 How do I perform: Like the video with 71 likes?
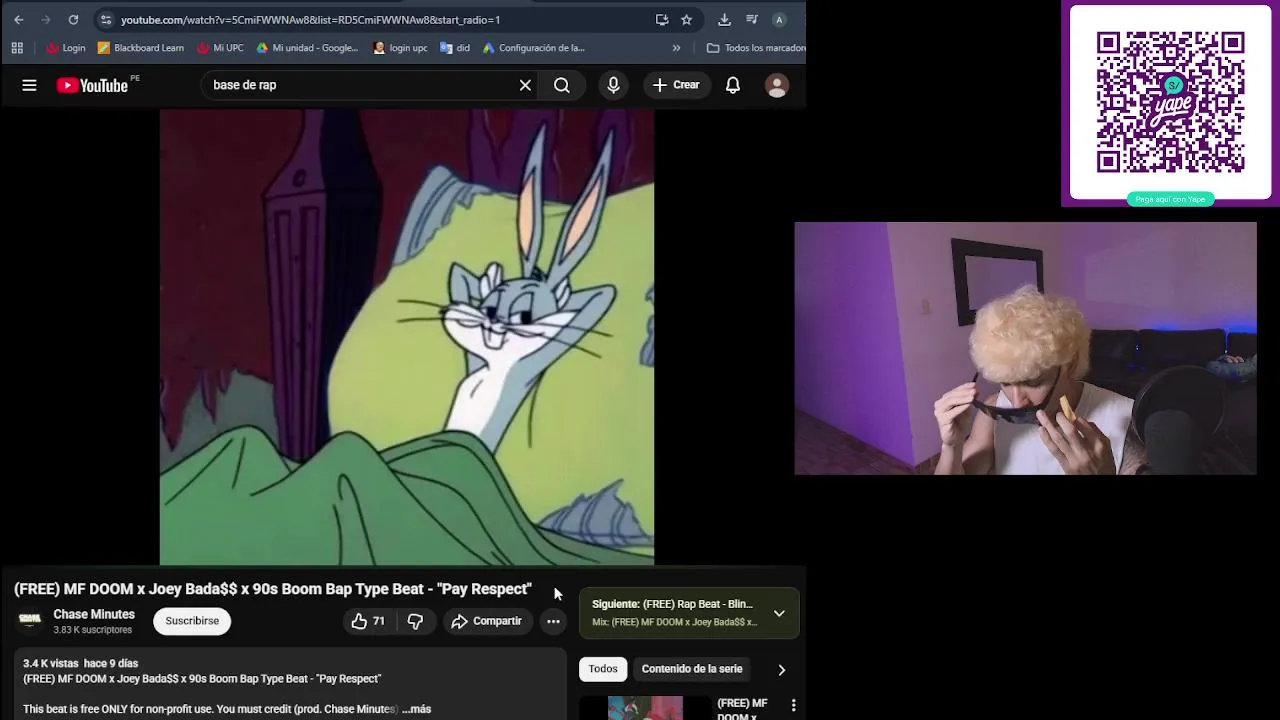tap(367, 621)
